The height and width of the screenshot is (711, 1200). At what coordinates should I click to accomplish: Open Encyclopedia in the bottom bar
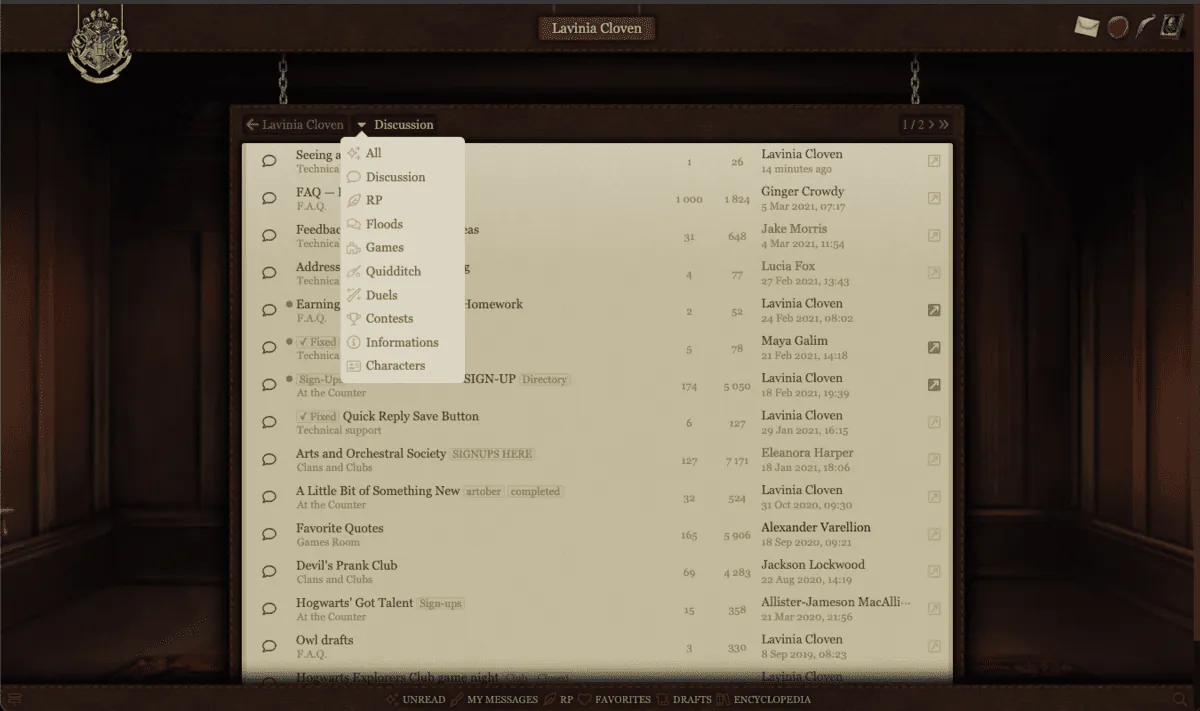coord(764,699)
